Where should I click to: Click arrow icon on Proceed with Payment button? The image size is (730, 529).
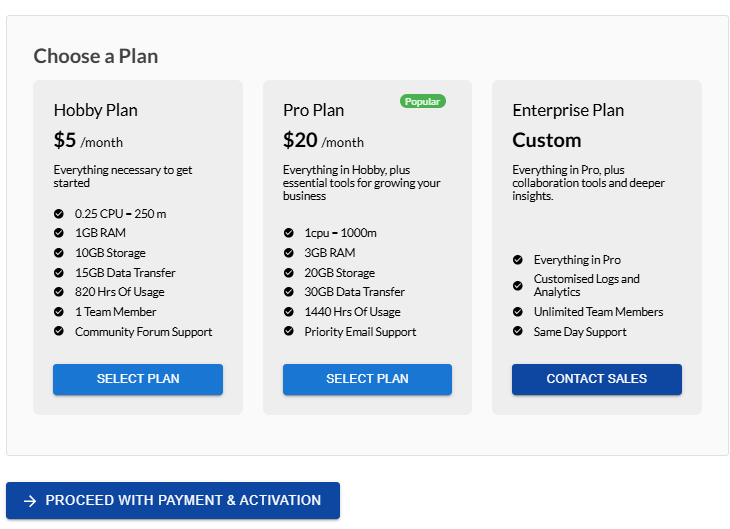click(30, 501)
